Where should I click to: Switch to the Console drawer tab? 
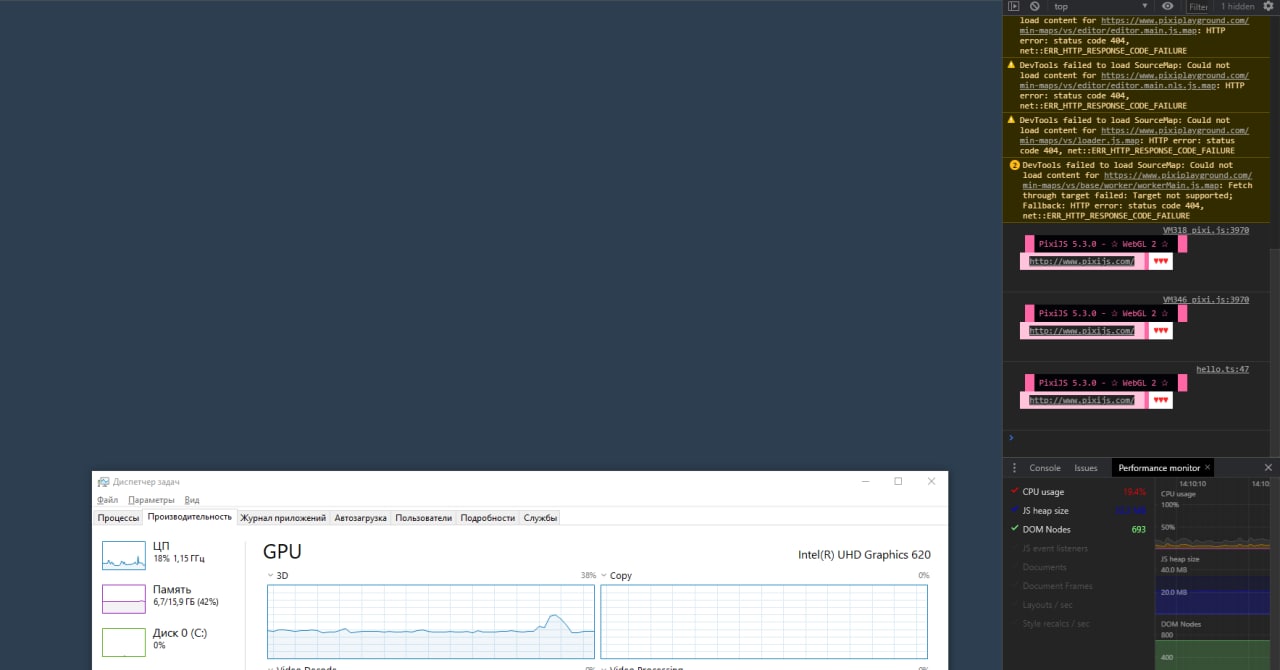[1045, 468]
